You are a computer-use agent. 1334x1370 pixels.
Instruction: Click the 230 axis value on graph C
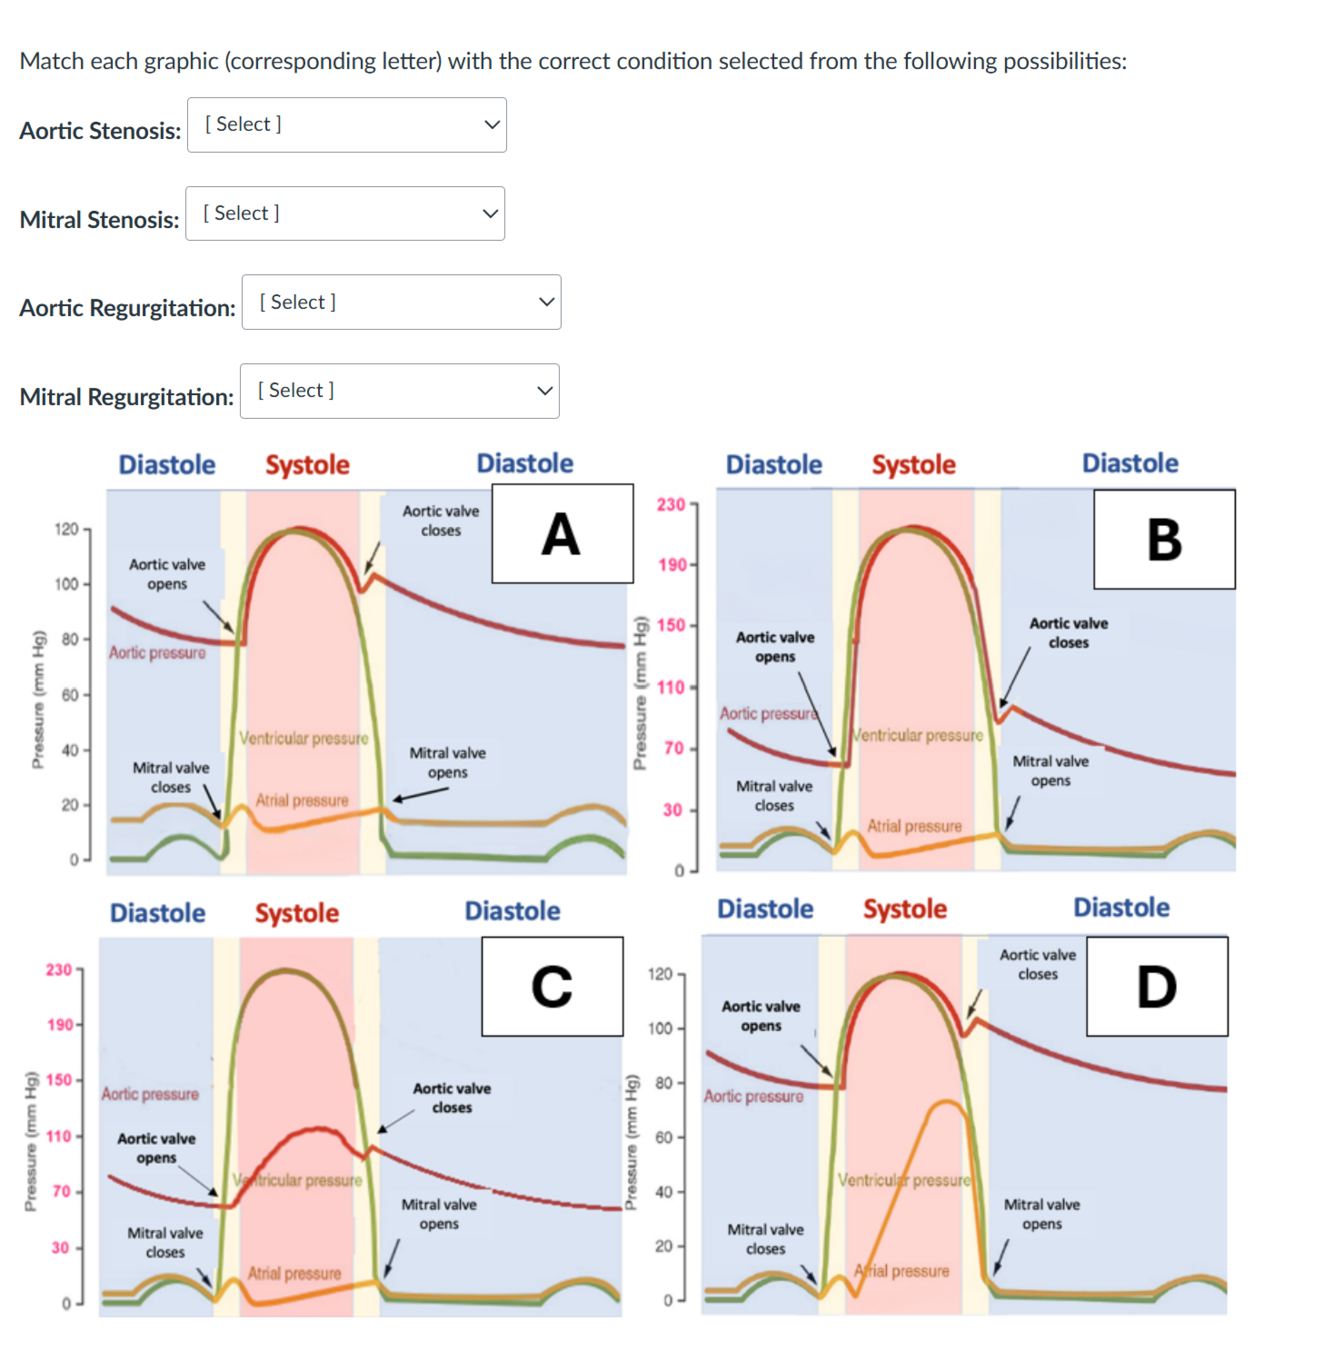(59, 970)
